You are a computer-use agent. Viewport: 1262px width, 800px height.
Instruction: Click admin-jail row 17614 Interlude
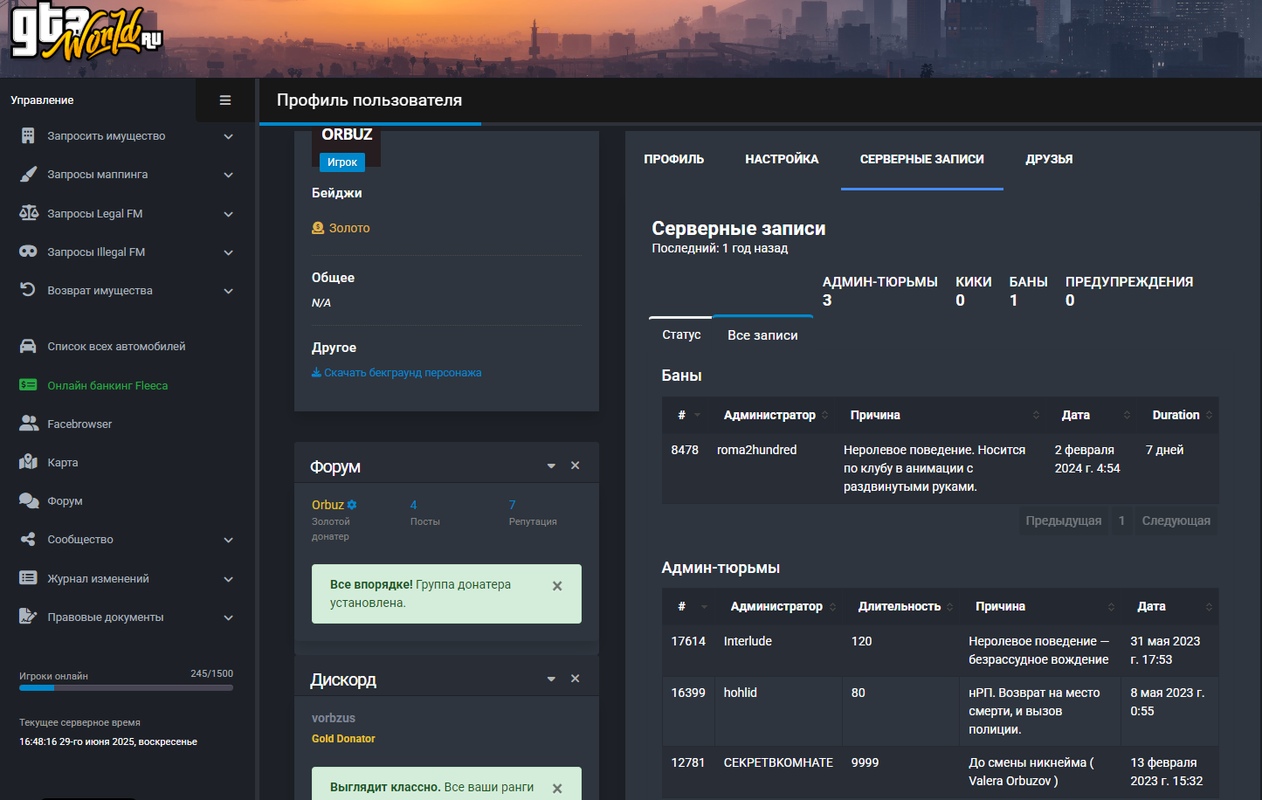tap(940, 650)
